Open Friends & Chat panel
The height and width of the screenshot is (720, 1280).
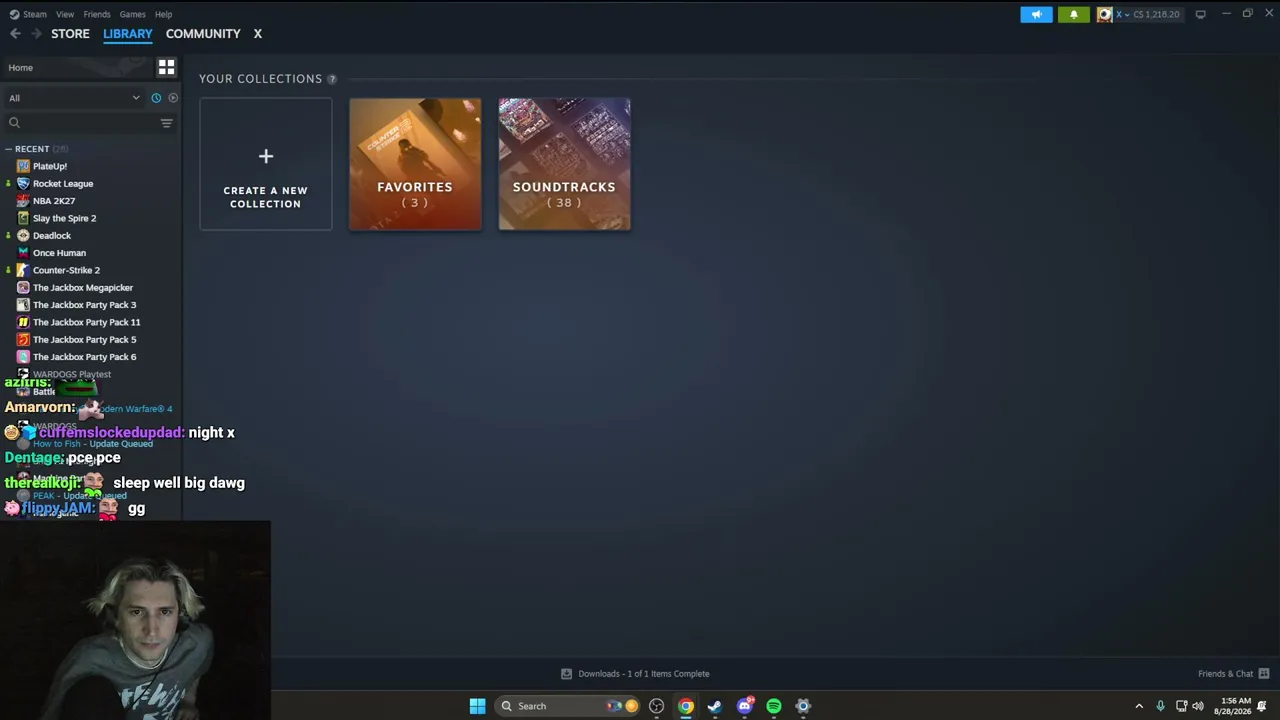click(1234, 674)
